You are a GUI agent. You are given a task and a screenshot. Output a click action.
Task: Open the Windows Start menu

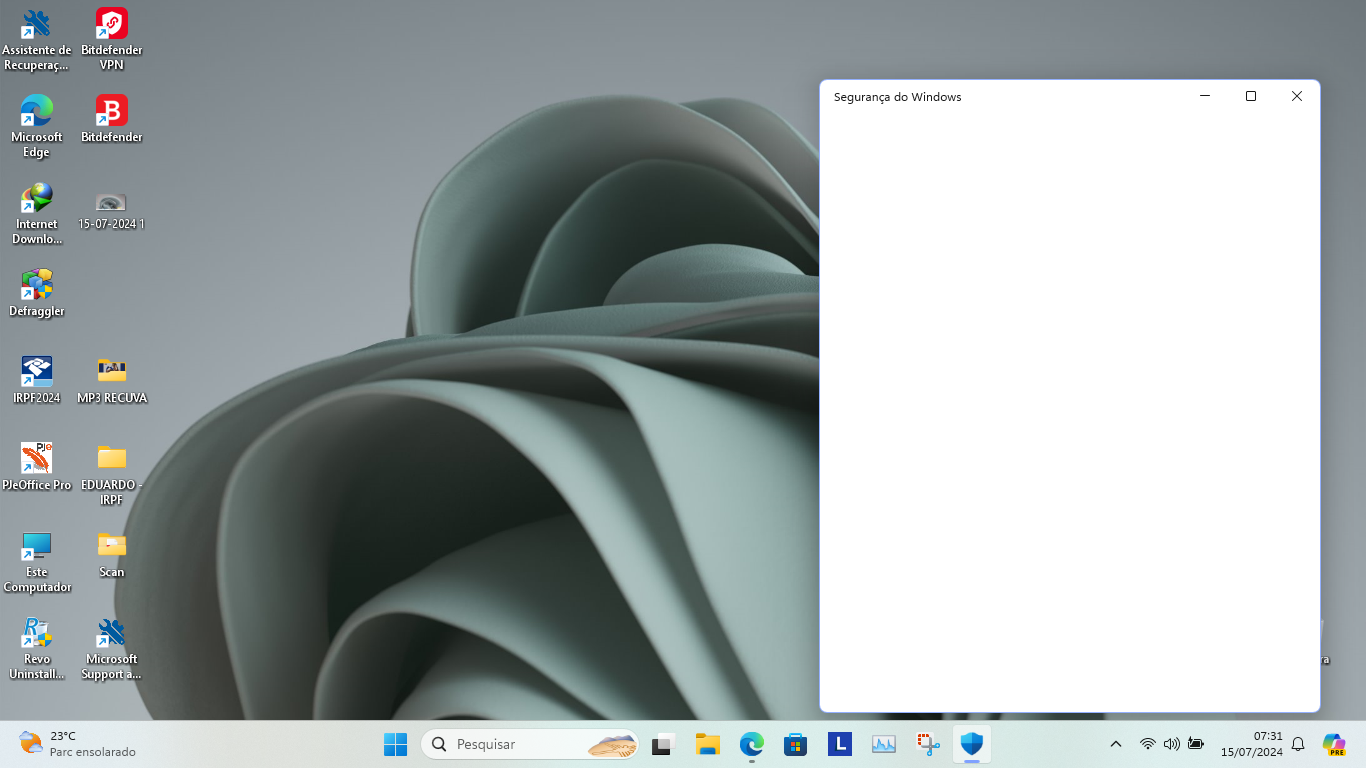pyautogui.click(x=396, y=744)
